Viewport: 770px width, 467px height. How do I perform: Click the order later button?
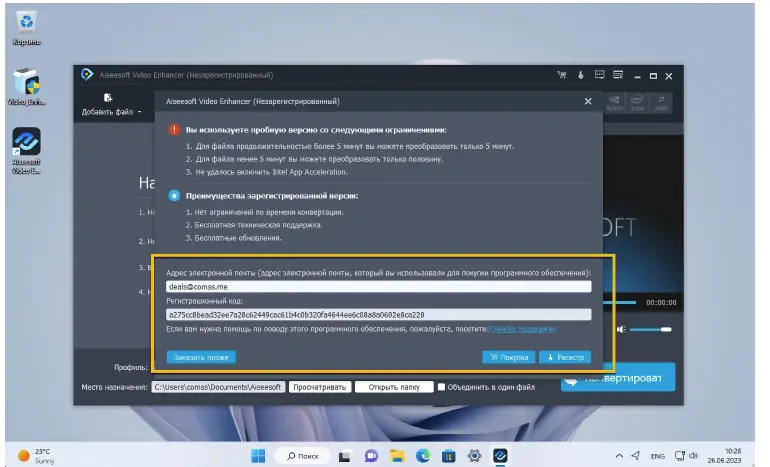pyautogui.click(x=201, y=357)
